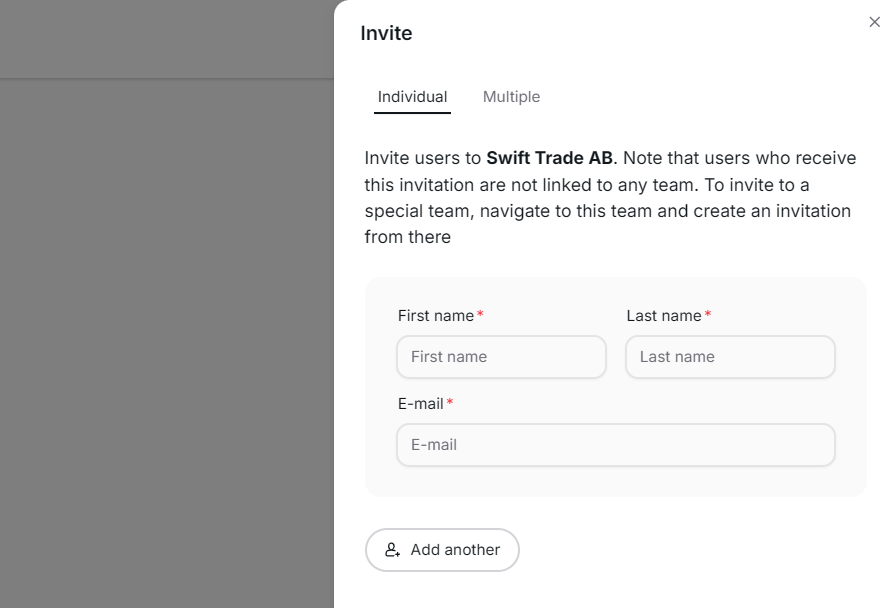
Task: Click the E-mail field label
Action: [421, 403]
